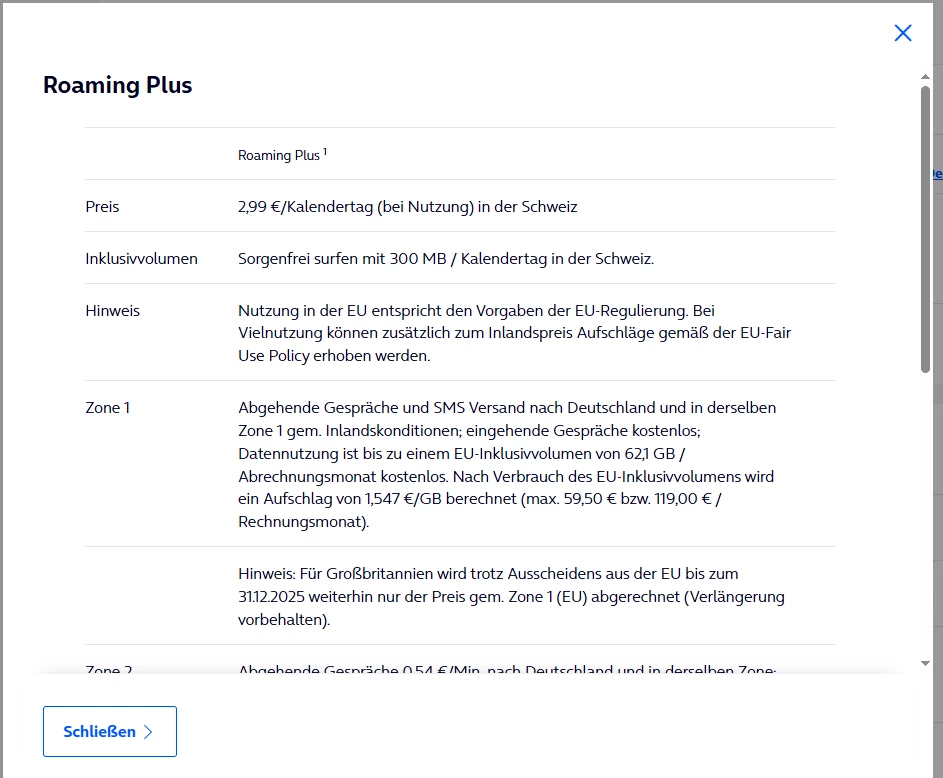Select the Preis row label
The width and height of the screenshot is (943, 778).
(x=102, y=207)
